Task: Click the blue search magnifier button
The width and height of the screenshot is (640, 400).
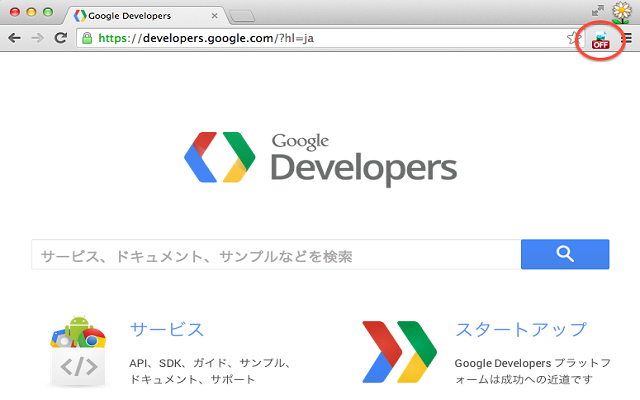Action: coord(565,254)
